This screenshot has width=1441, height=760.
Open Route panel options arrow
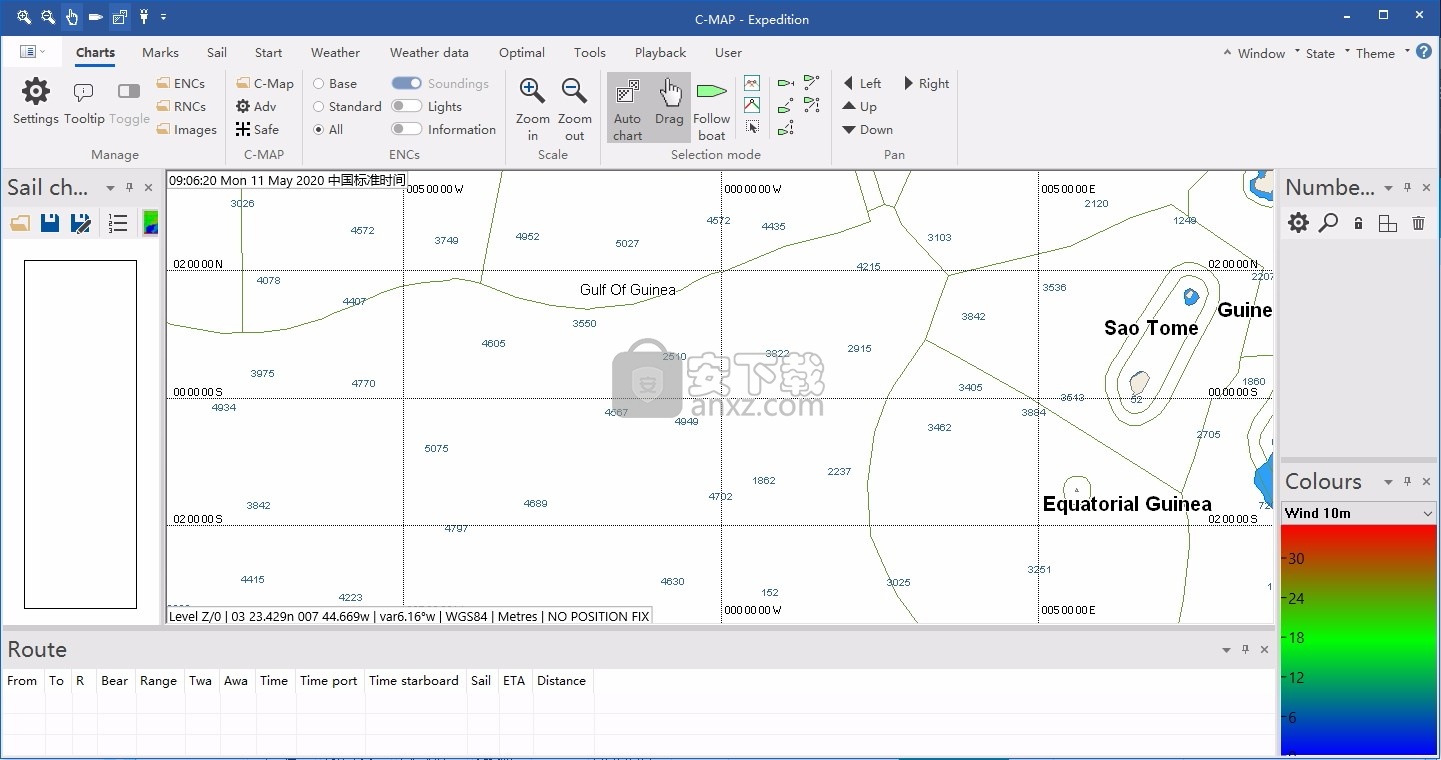click(1226, 650)
